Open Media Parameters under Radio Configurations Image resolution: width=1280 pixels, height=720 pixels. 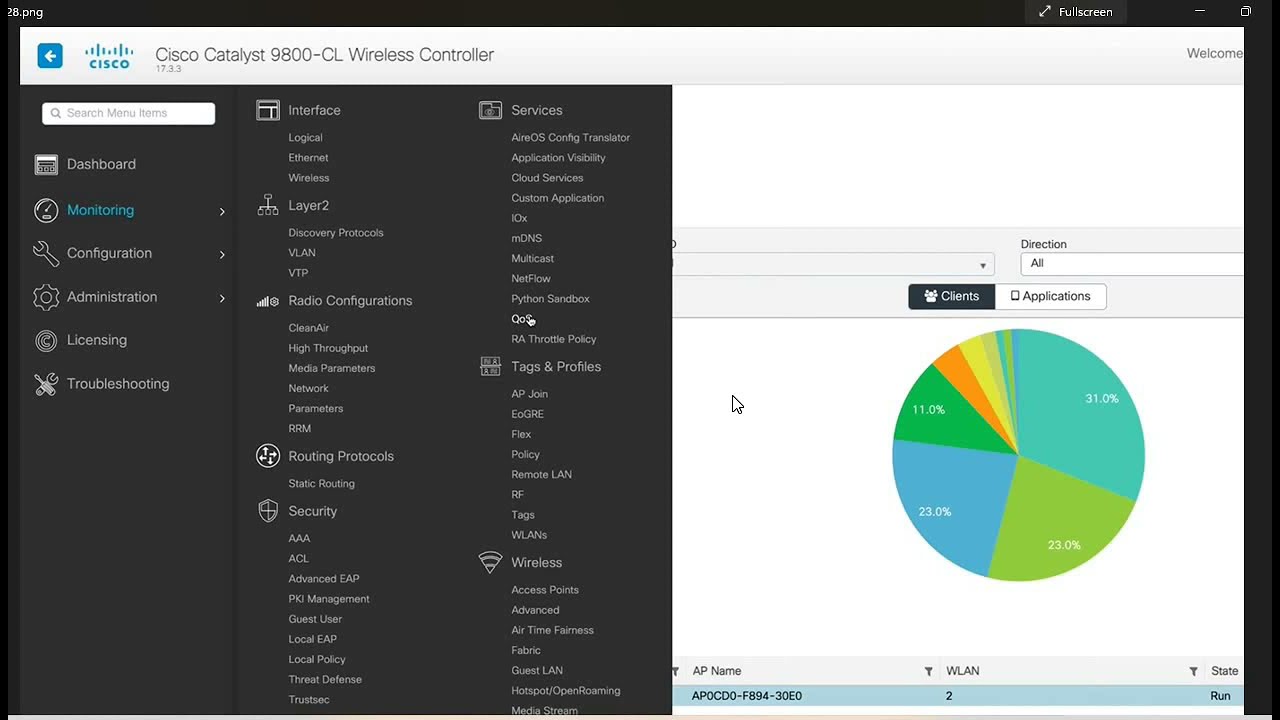pos(332,368)
